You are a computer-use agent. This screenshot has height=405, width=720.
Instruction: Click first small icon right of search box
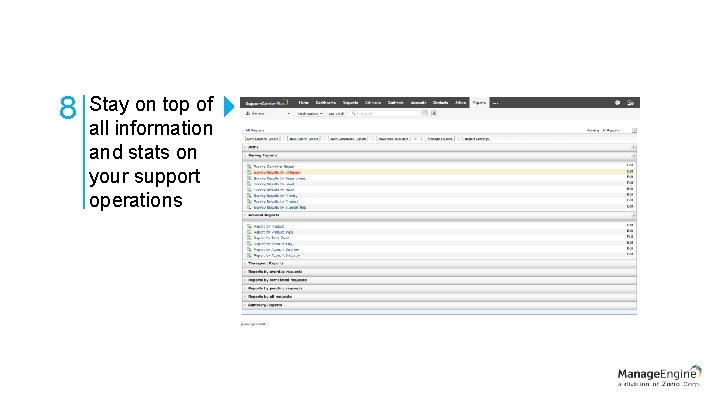pos(425,113)
